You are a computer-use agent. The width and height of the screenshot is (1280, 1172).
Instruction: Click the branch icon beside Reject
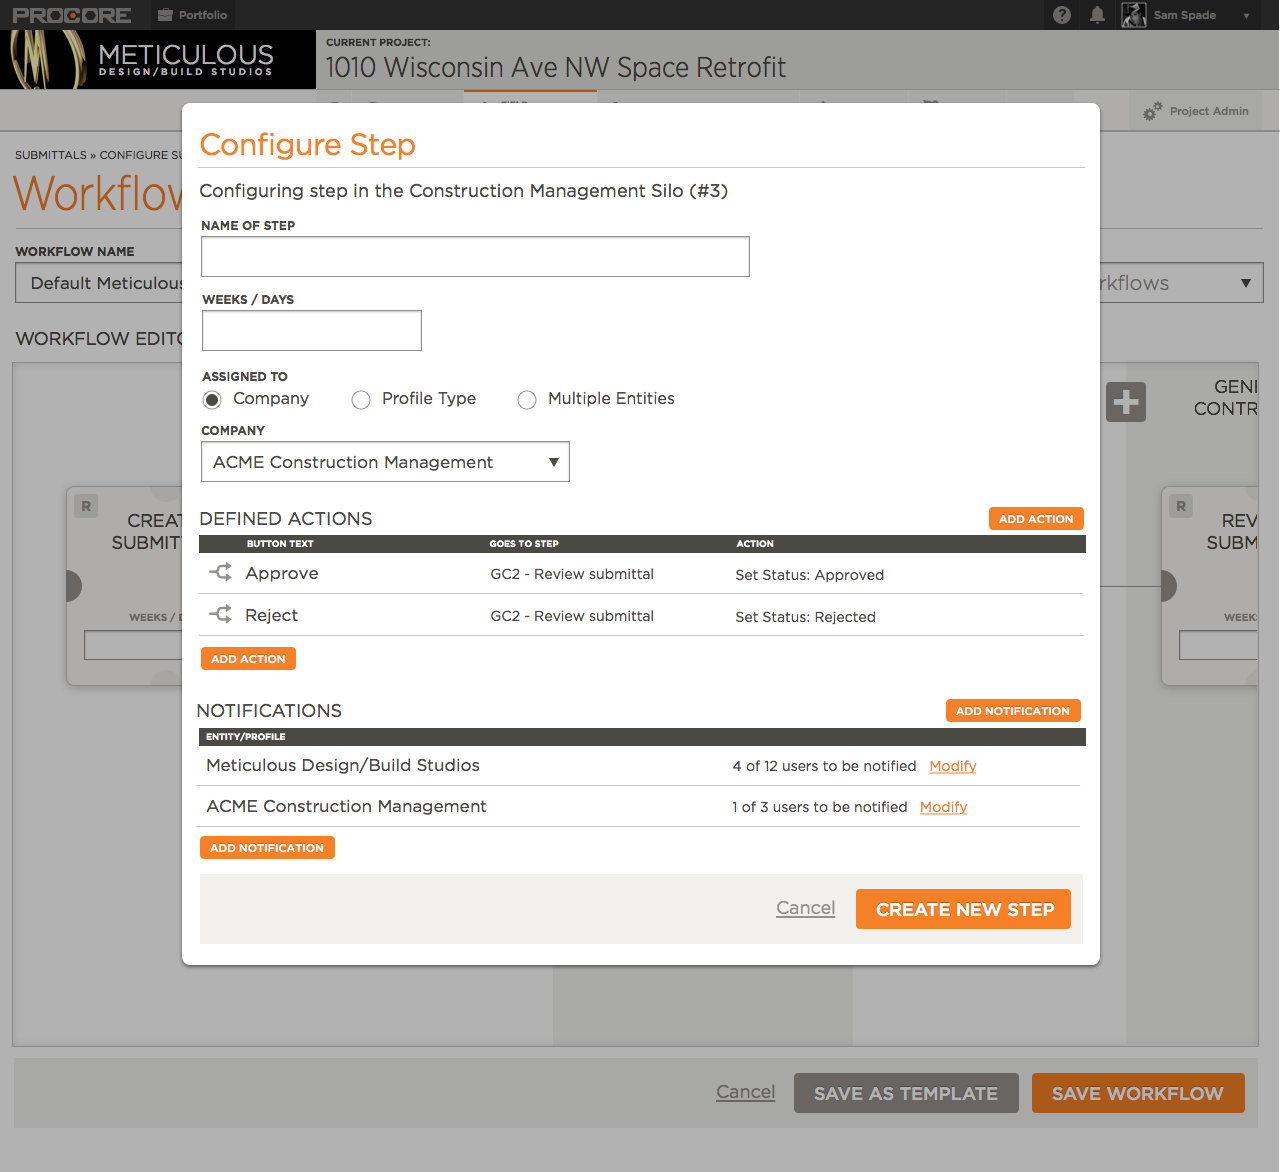click(220, 614)
